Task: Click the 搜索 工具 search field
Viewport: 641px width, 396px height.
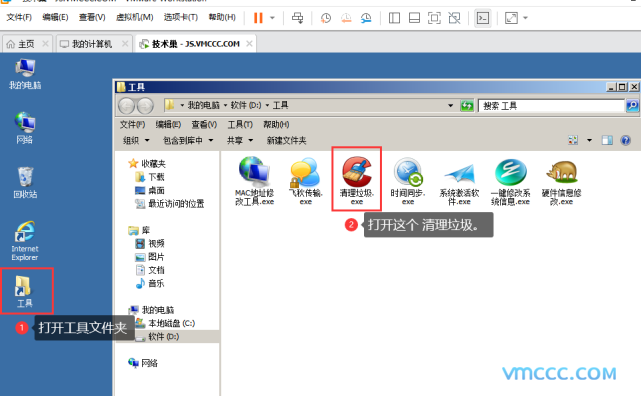Action: (551, 106)
